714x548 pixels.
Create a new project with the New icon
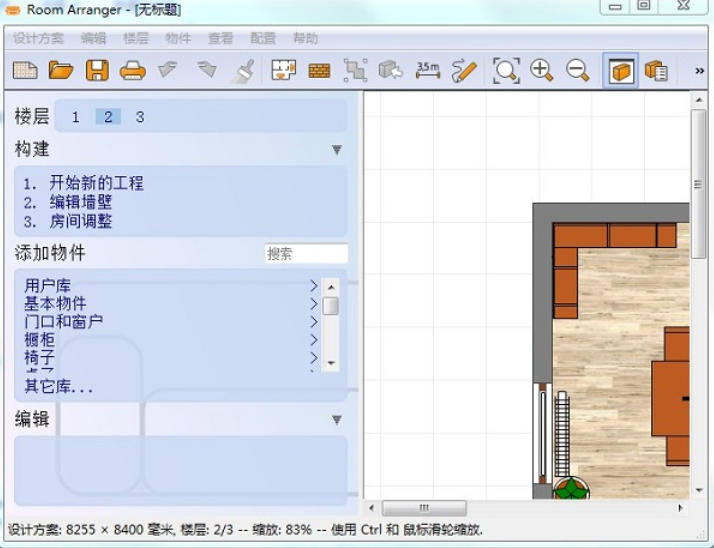click(x=25, y=71)
